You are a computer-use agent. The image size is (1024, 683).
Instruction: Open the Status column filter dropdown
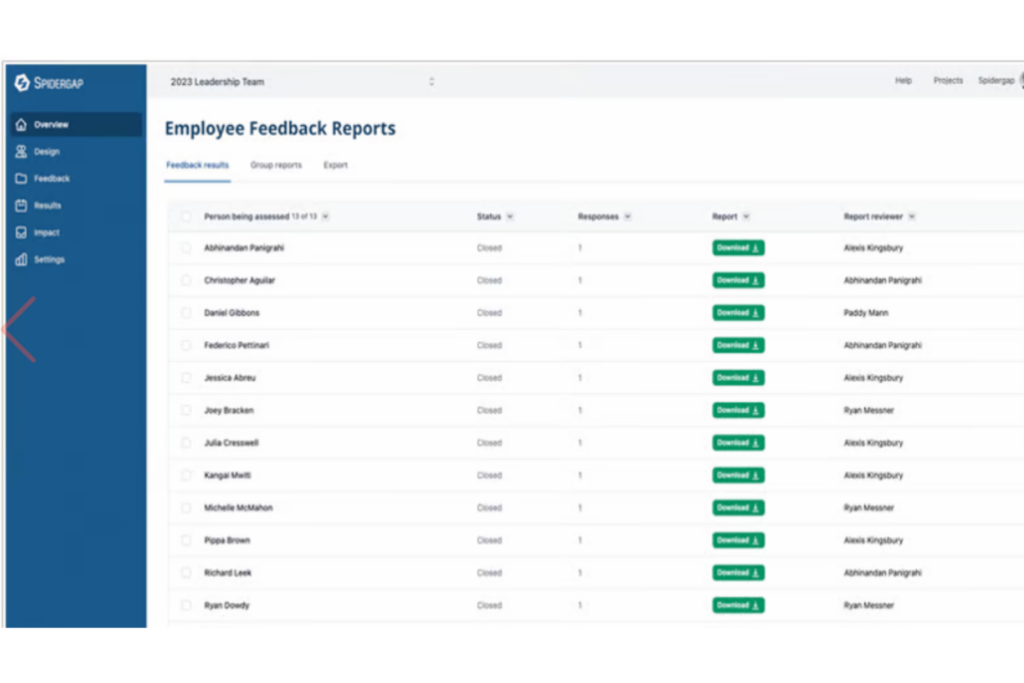tap(509, 216)
